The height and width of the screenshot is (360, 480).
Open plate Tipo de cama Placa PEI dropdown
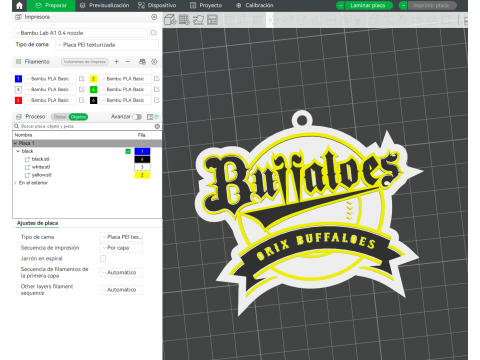121,237
